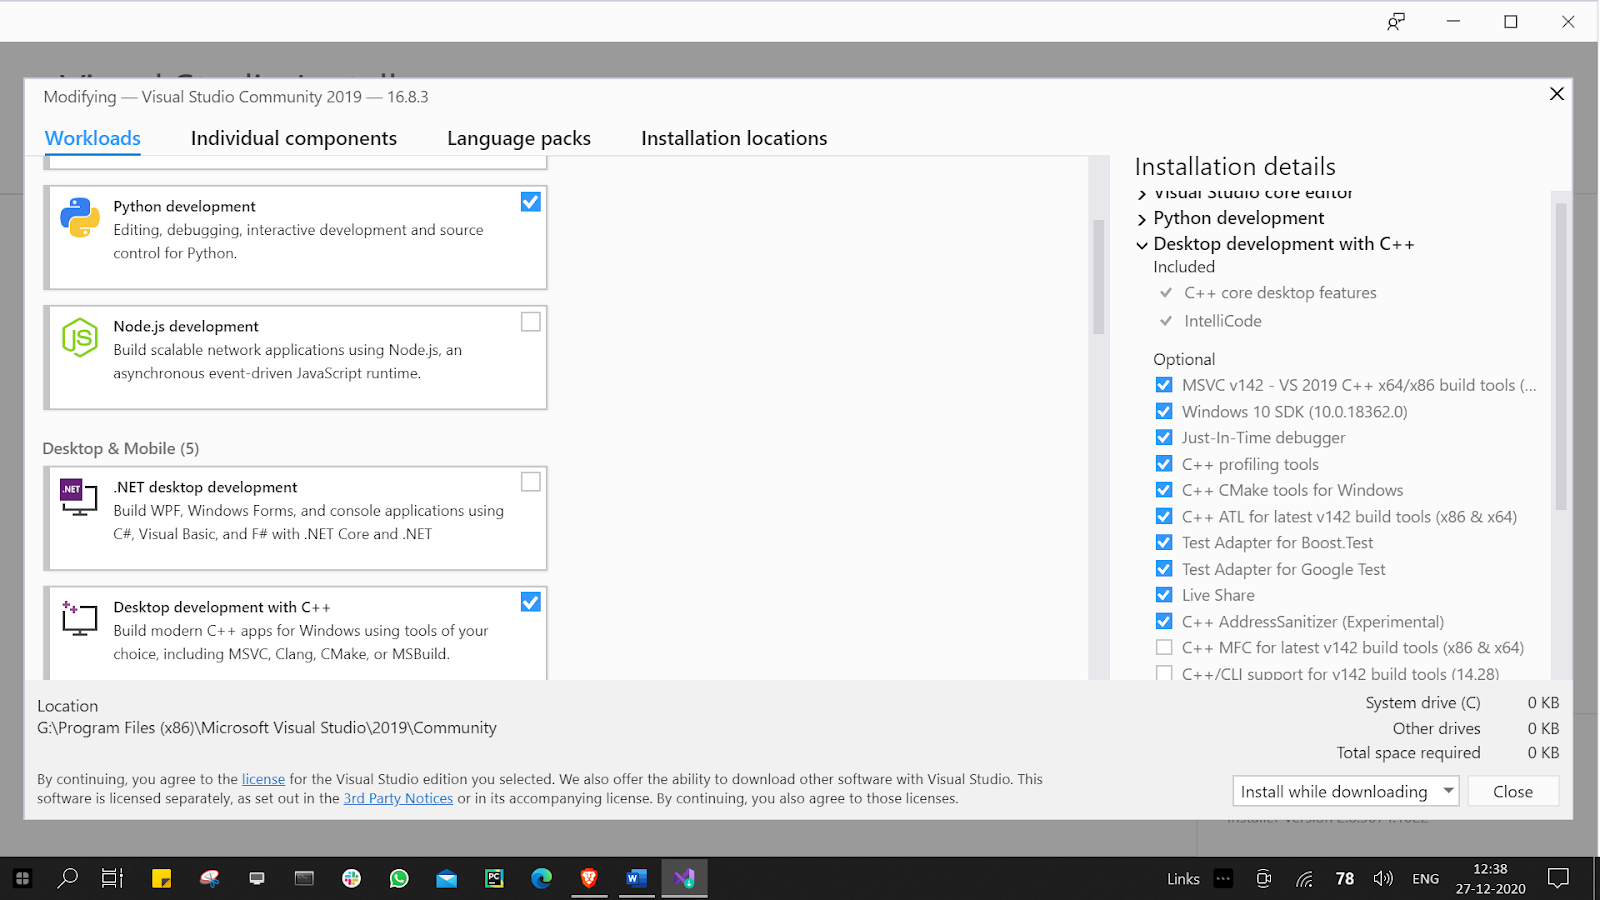Uncheck MSVC v142 build tools option
This screenshot has width=1600, height=900.
[x=1164, y=385]
